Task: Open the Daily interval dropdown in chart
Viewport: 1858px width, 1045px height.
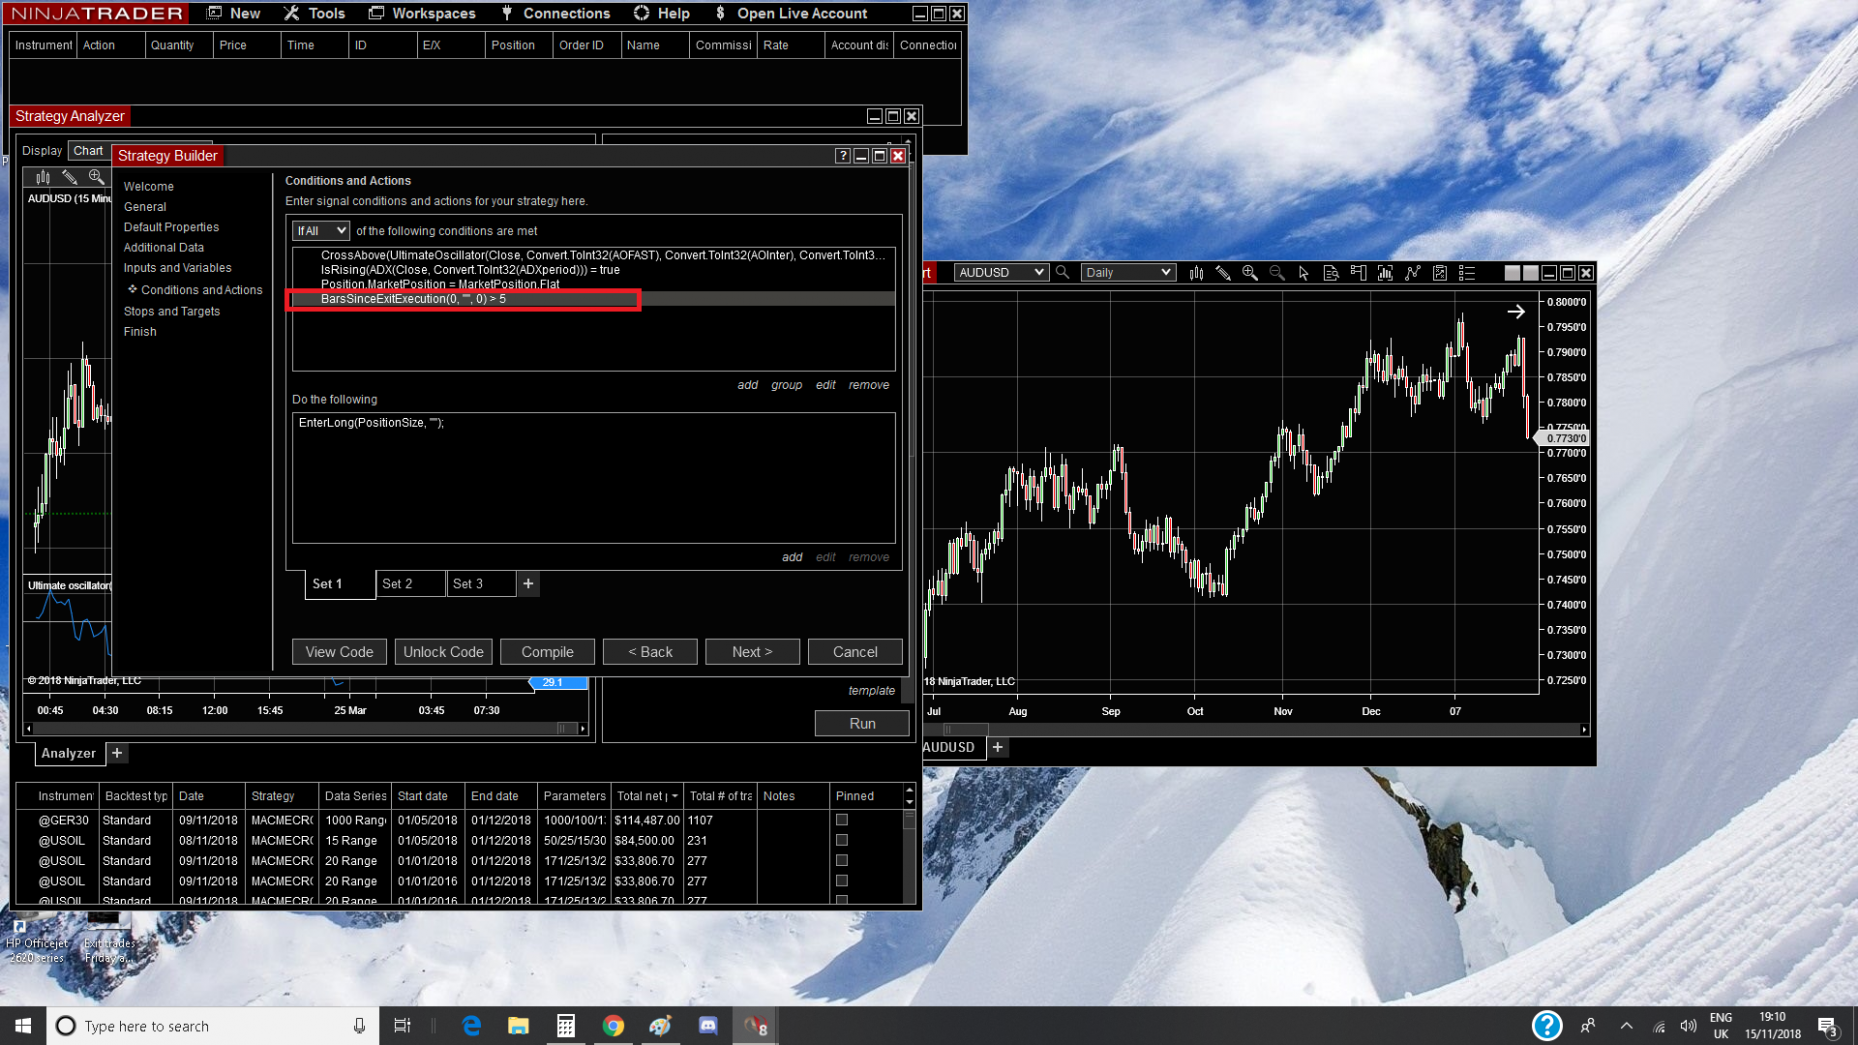Action: point(1128,272)
